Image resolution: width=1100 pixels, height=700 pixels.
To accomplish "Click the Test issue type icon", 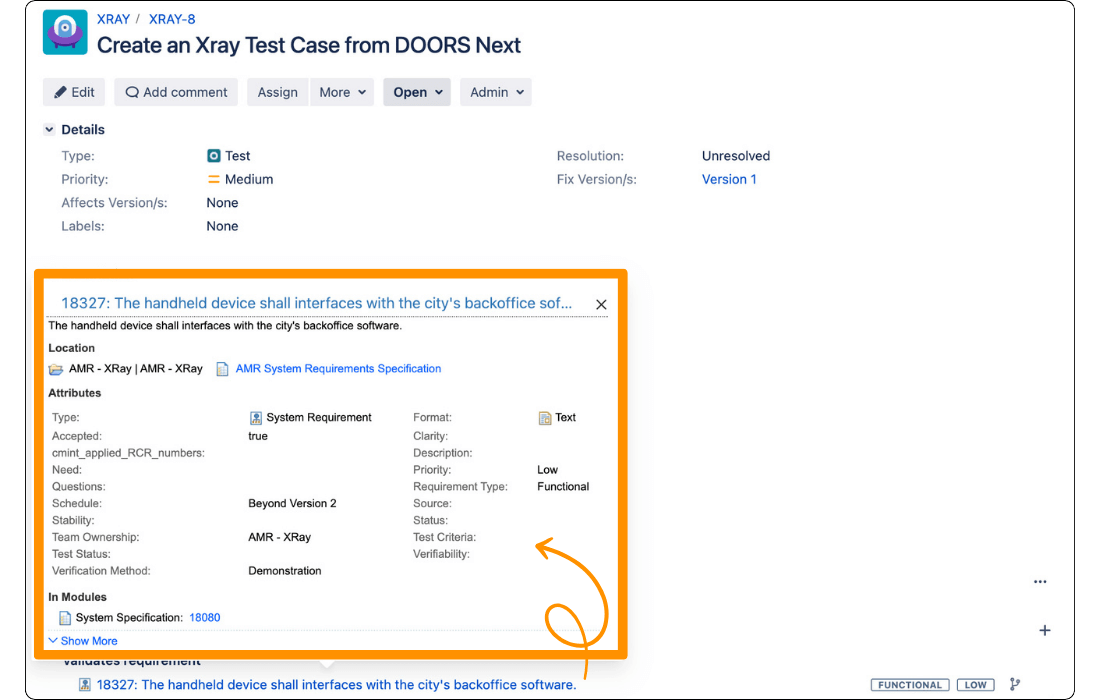I will 214,156.
